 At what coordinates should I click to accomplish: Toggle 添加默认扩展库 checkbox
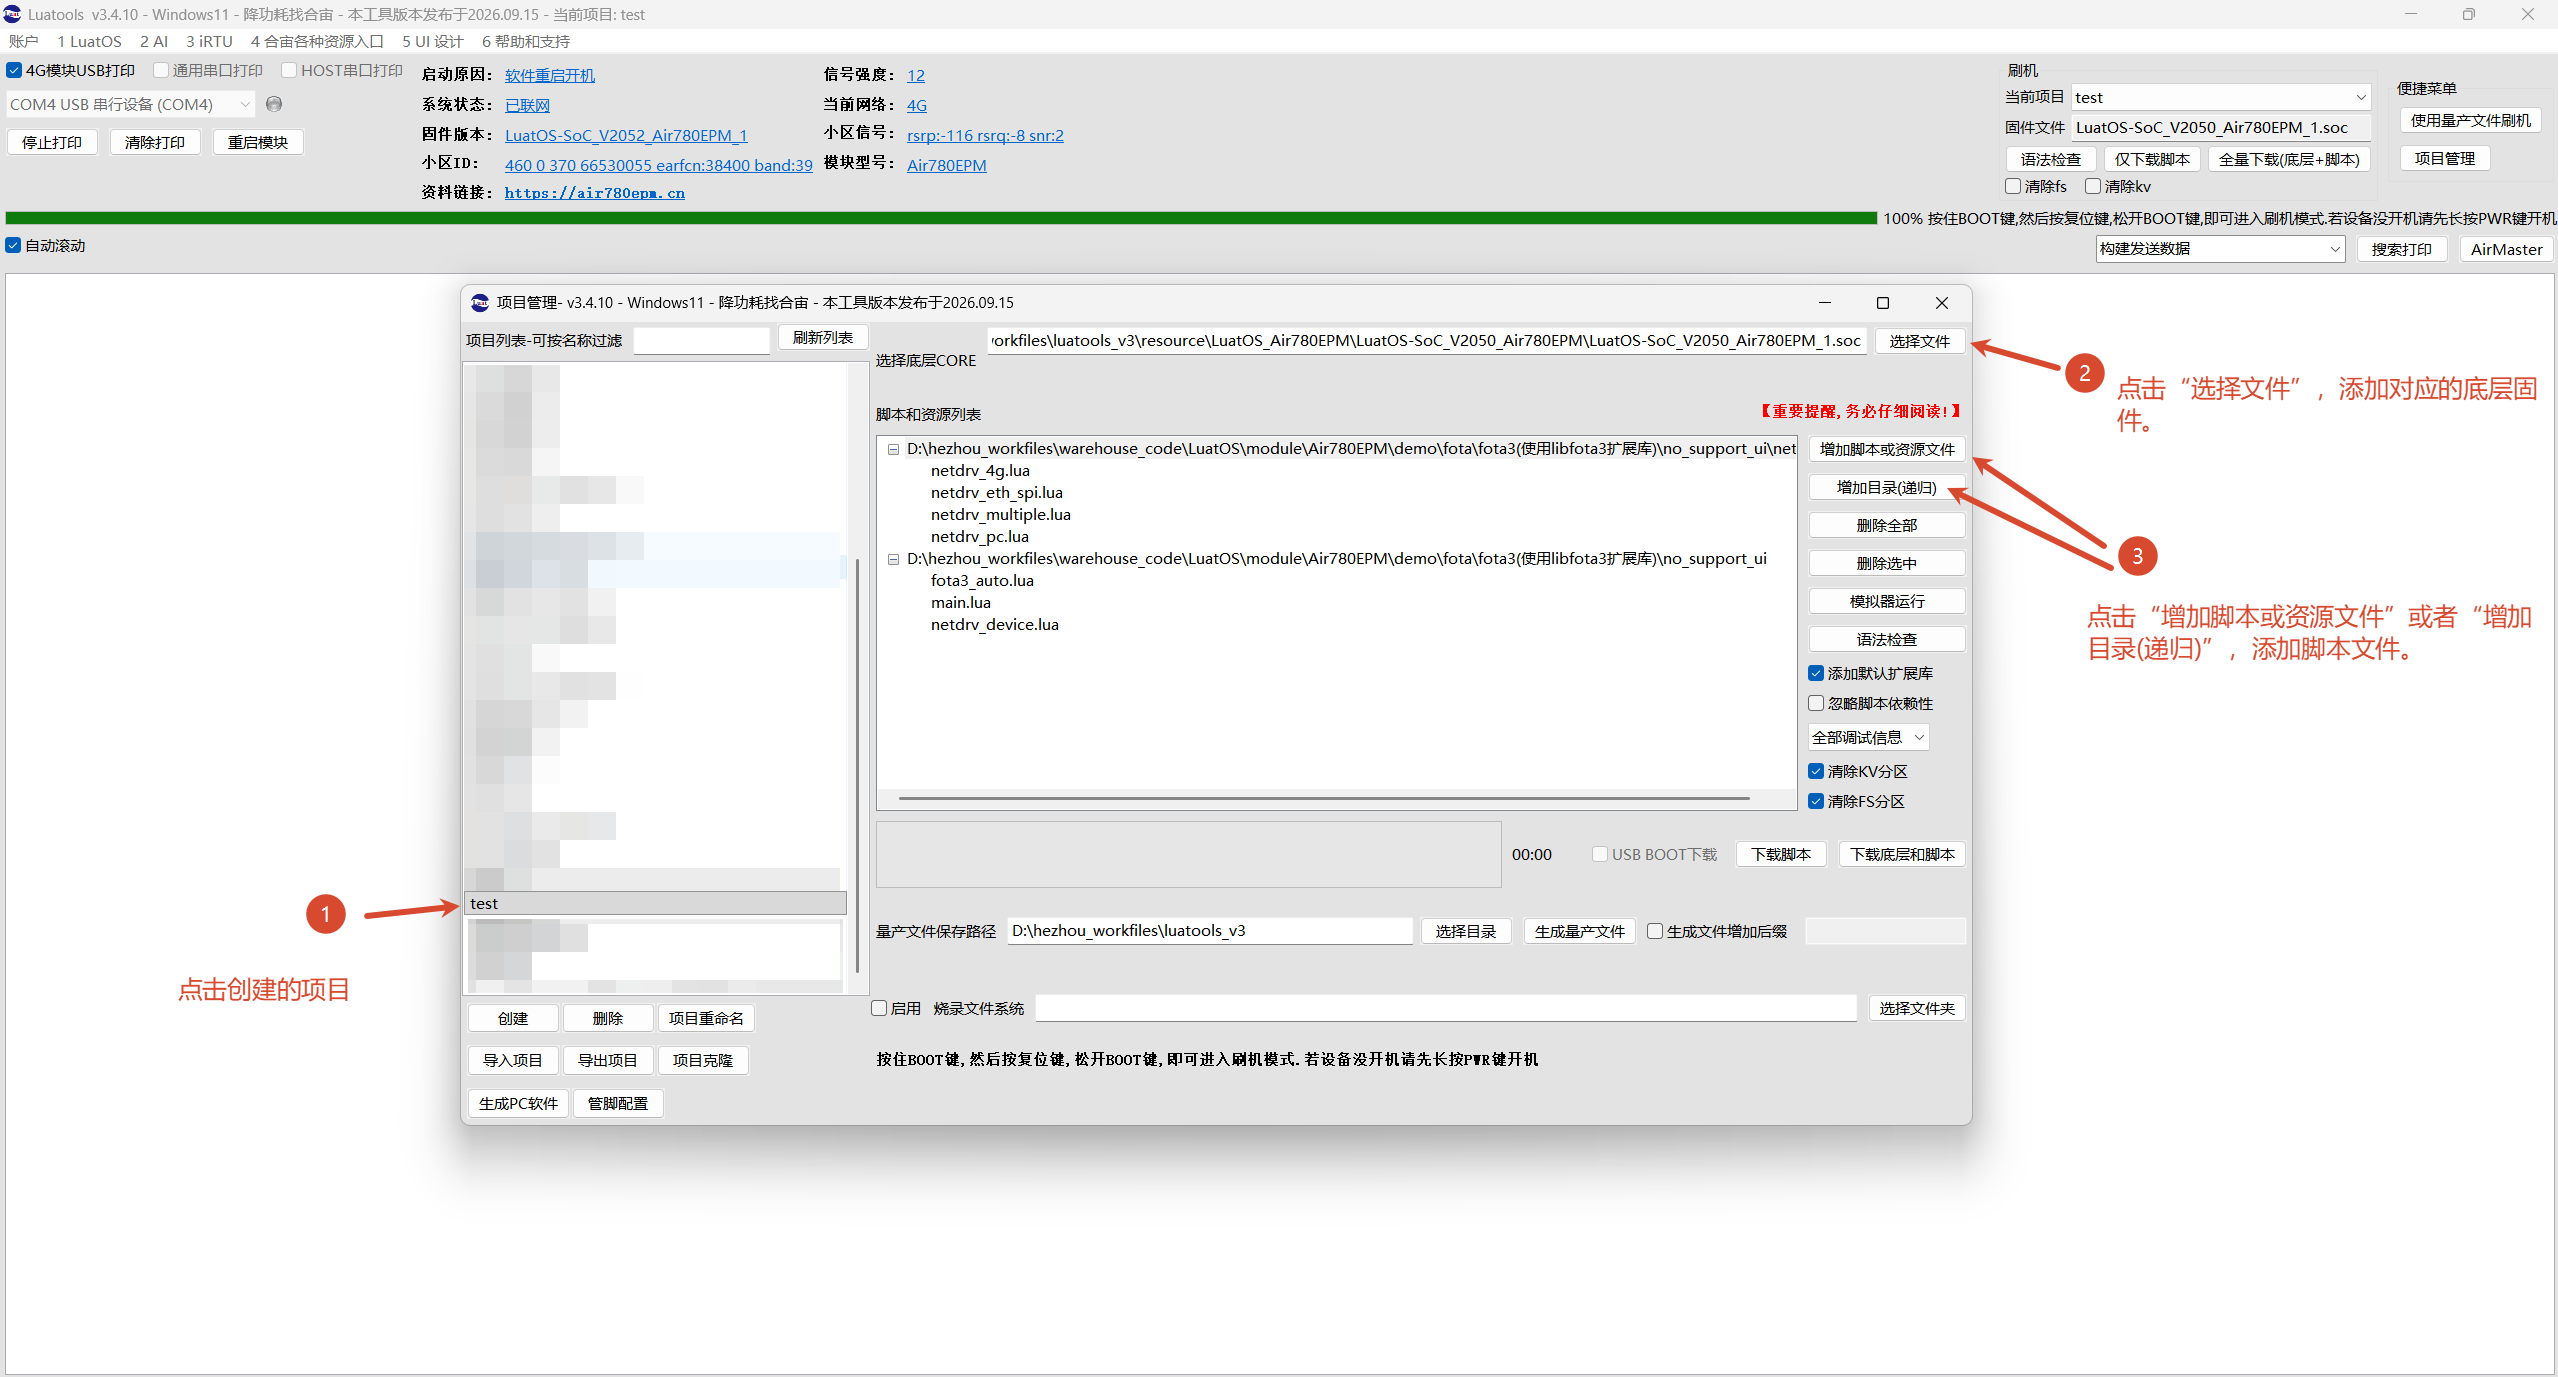(x=1816, y=673)
